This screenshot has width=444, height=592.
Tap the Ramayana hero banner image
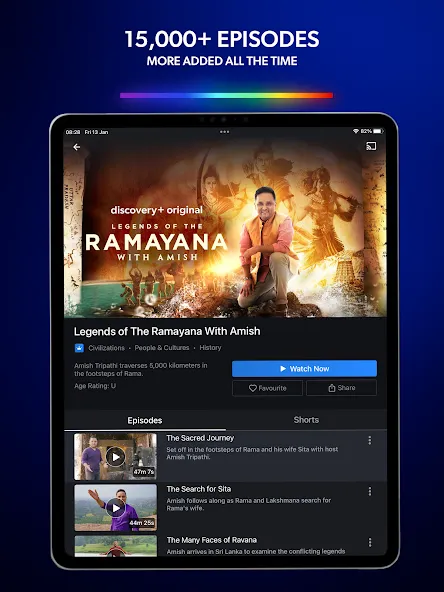225,227
